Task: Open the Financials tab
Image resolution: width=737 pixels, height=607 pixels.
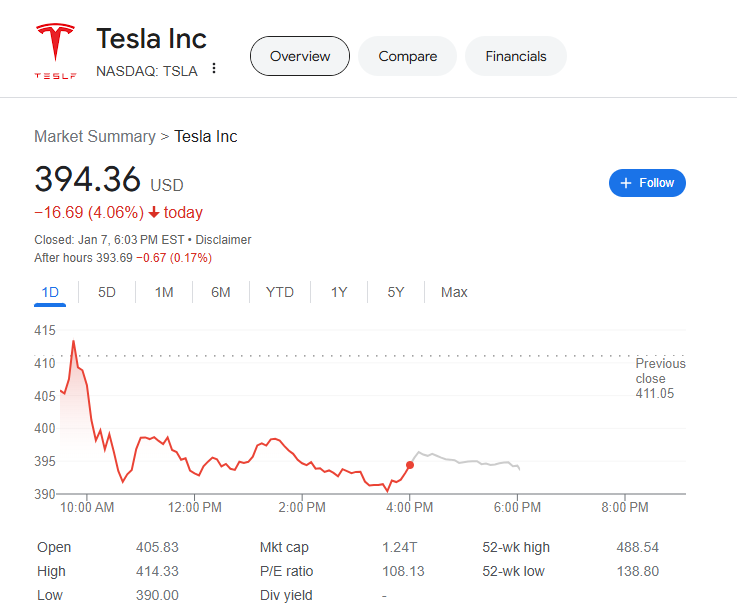Action: coord(516,56)
